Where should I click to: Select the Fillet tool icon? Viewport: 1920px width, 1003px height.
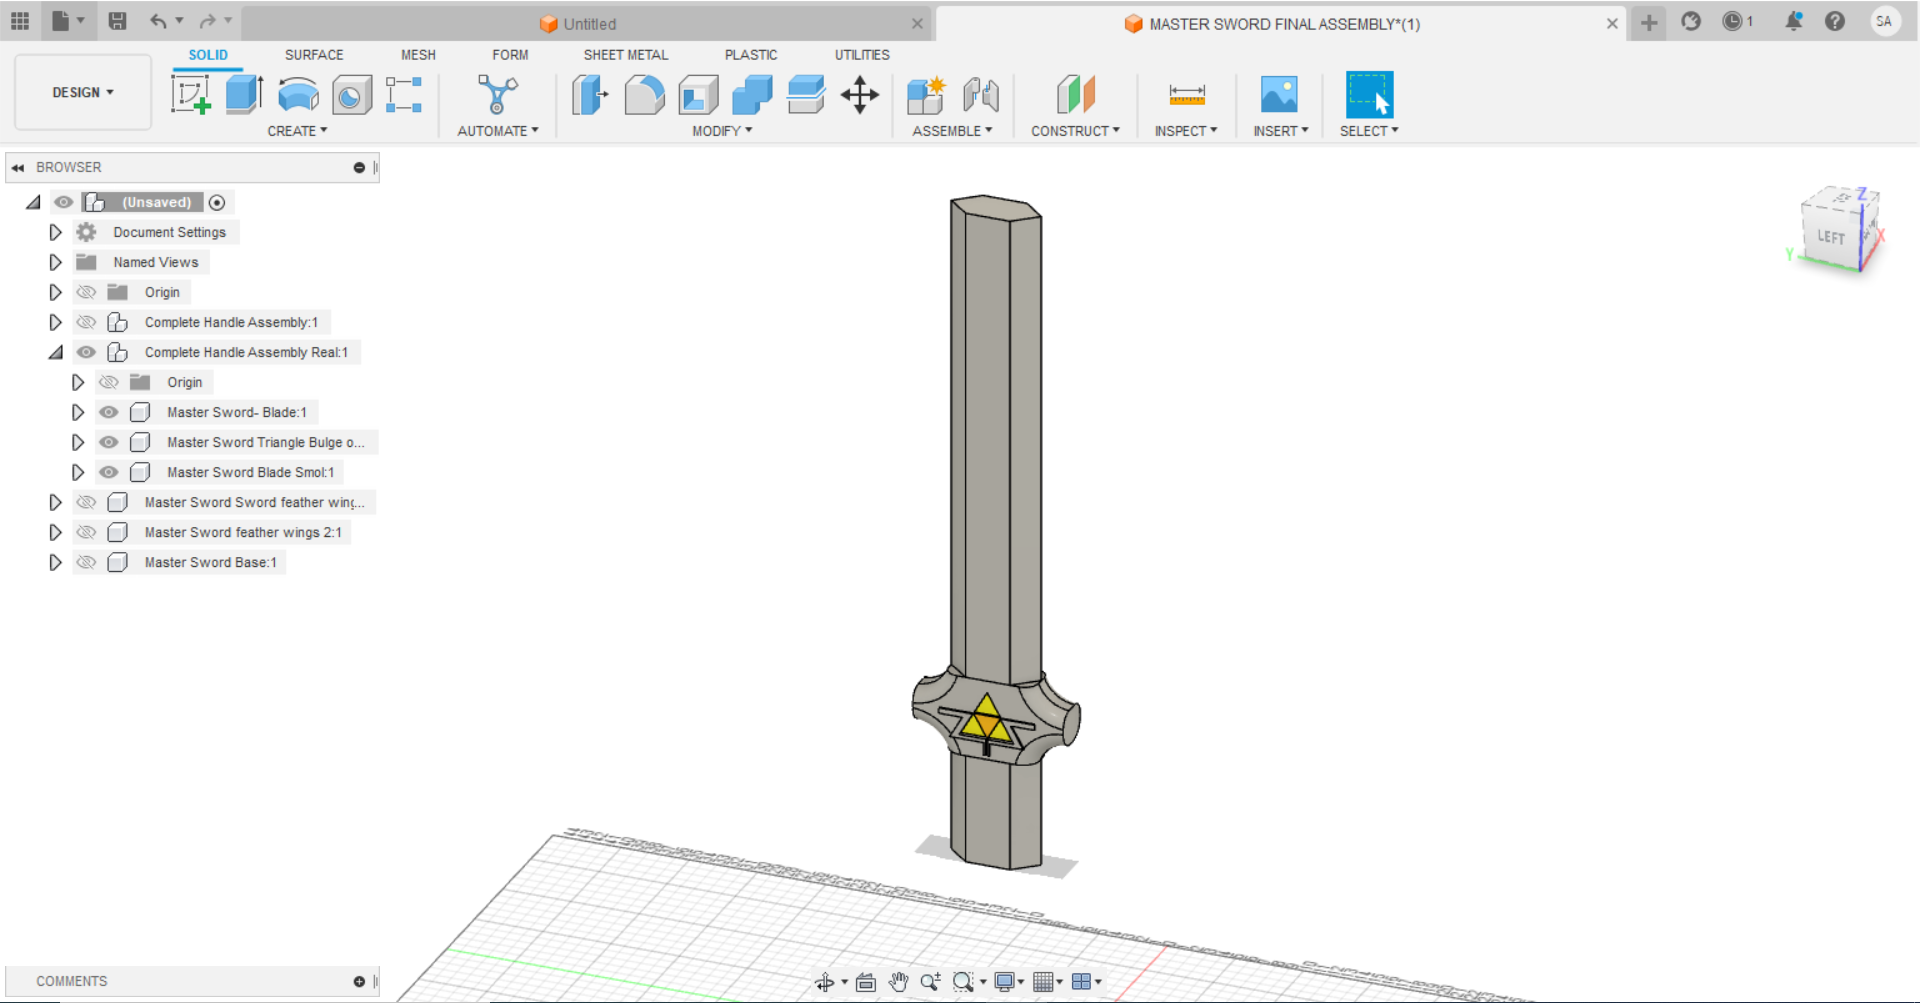(644, 95)
